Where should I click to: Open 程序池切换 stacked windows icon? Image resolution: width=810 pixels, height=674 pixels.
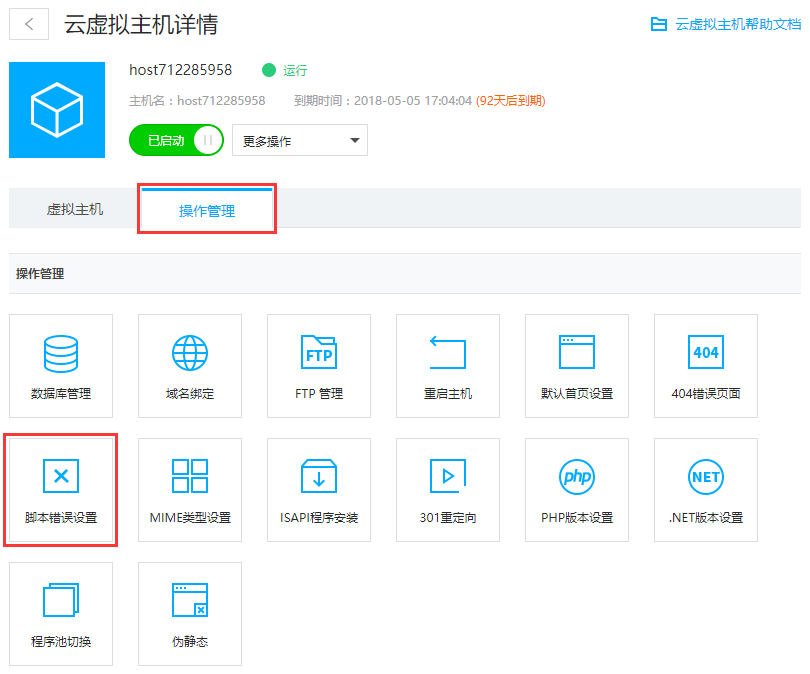[x=61, y=600]
